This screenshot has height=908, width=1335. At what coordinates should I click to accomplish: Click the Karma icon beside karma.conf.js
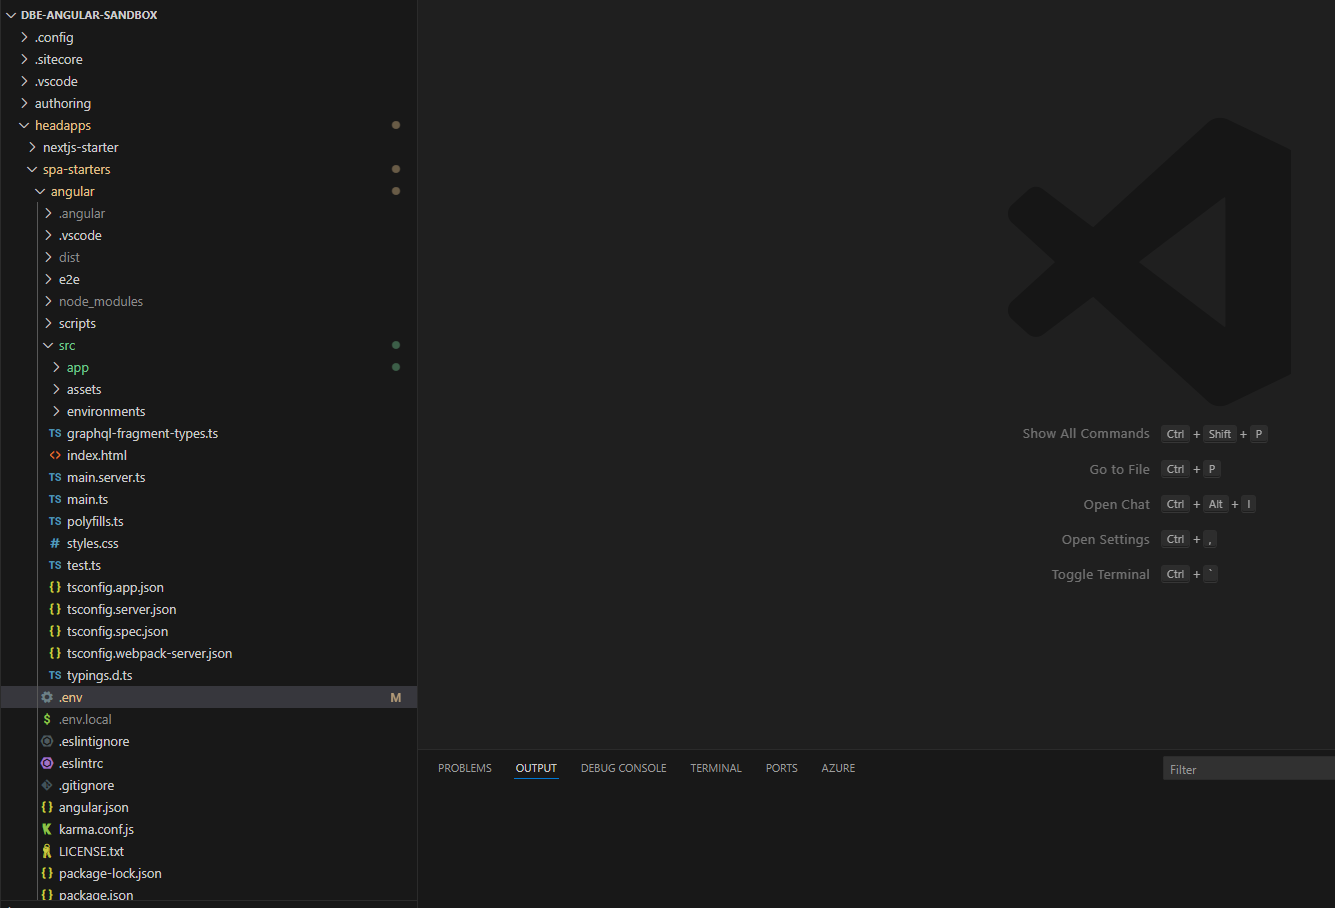(x=47, y=829)
